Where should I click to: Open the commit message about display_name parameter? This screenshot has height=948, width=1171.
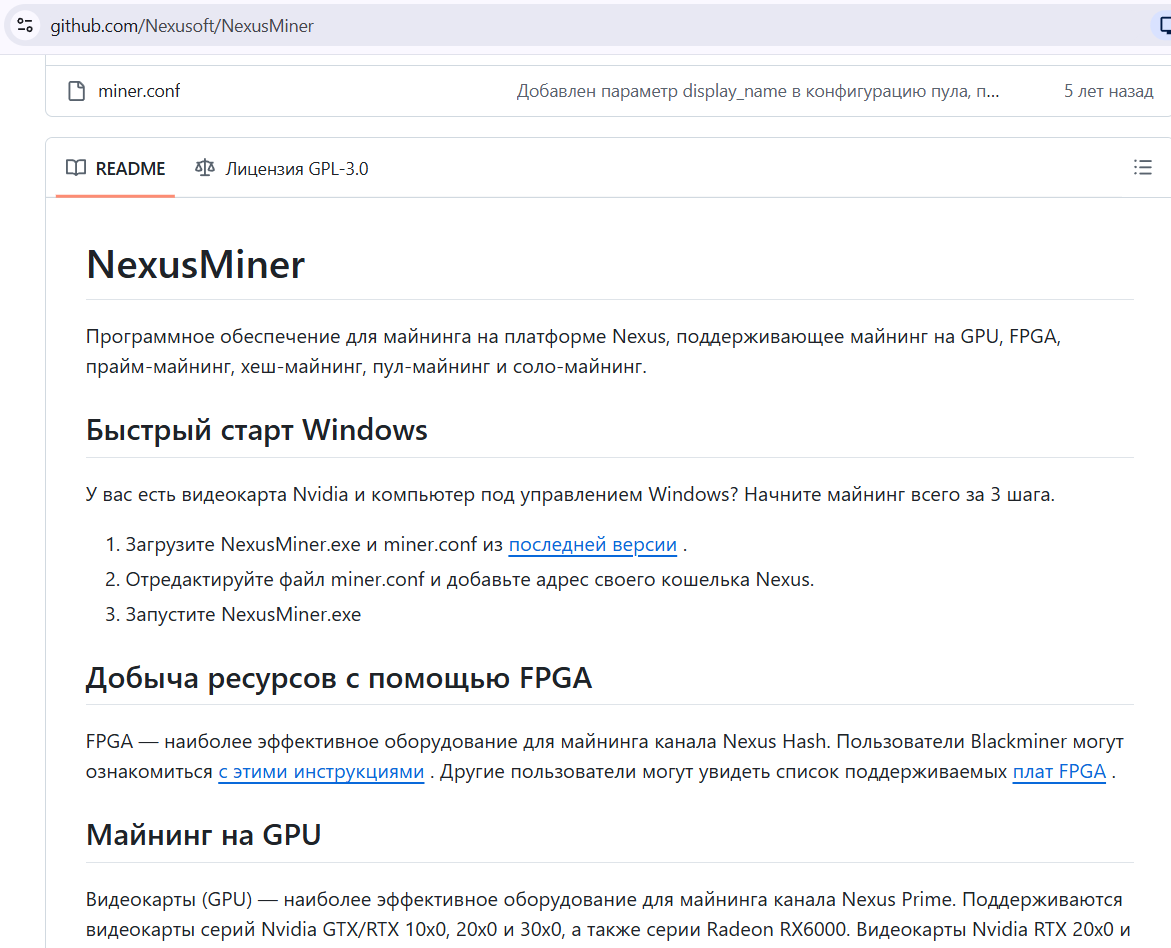[x=757, y=91]
